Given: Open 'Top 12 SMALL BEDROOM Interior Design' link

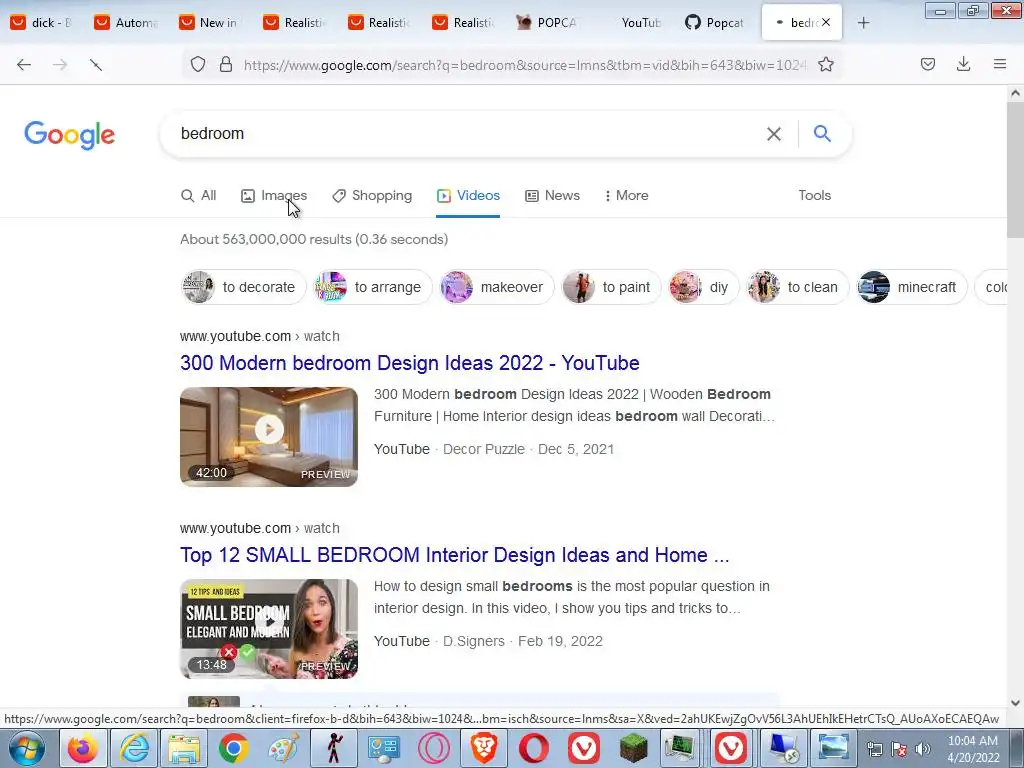Looking at the screenshot, I should pos(455,554).
